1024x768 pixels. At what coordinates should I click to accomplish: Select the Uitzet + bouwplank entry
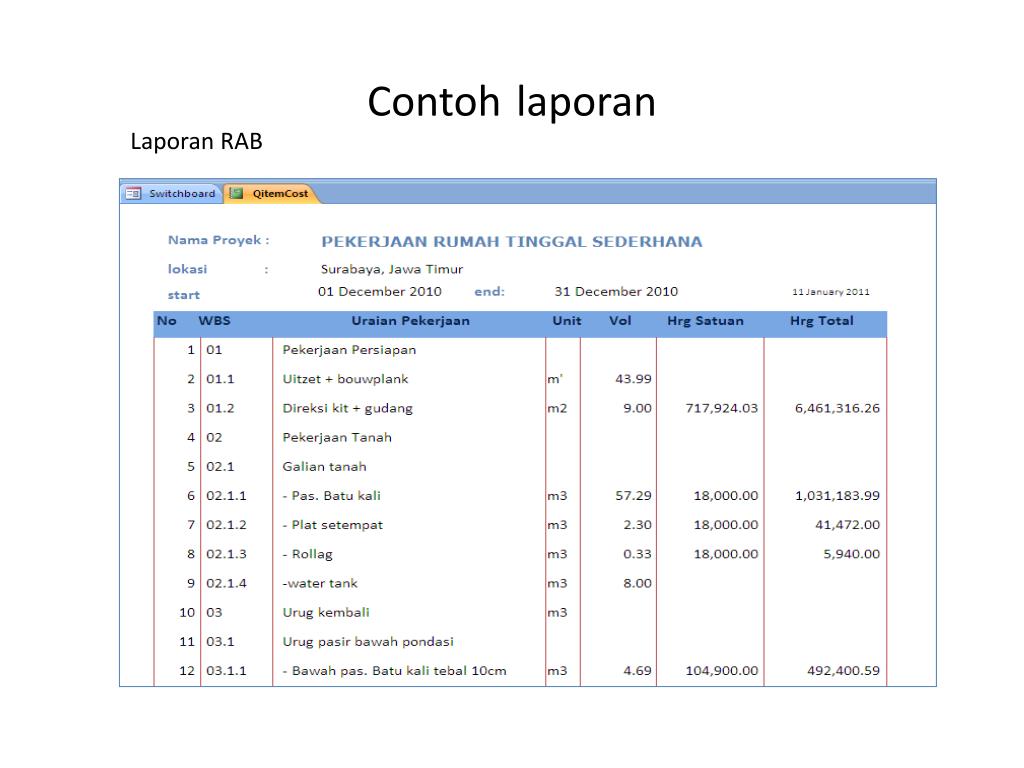click(345, 379)
